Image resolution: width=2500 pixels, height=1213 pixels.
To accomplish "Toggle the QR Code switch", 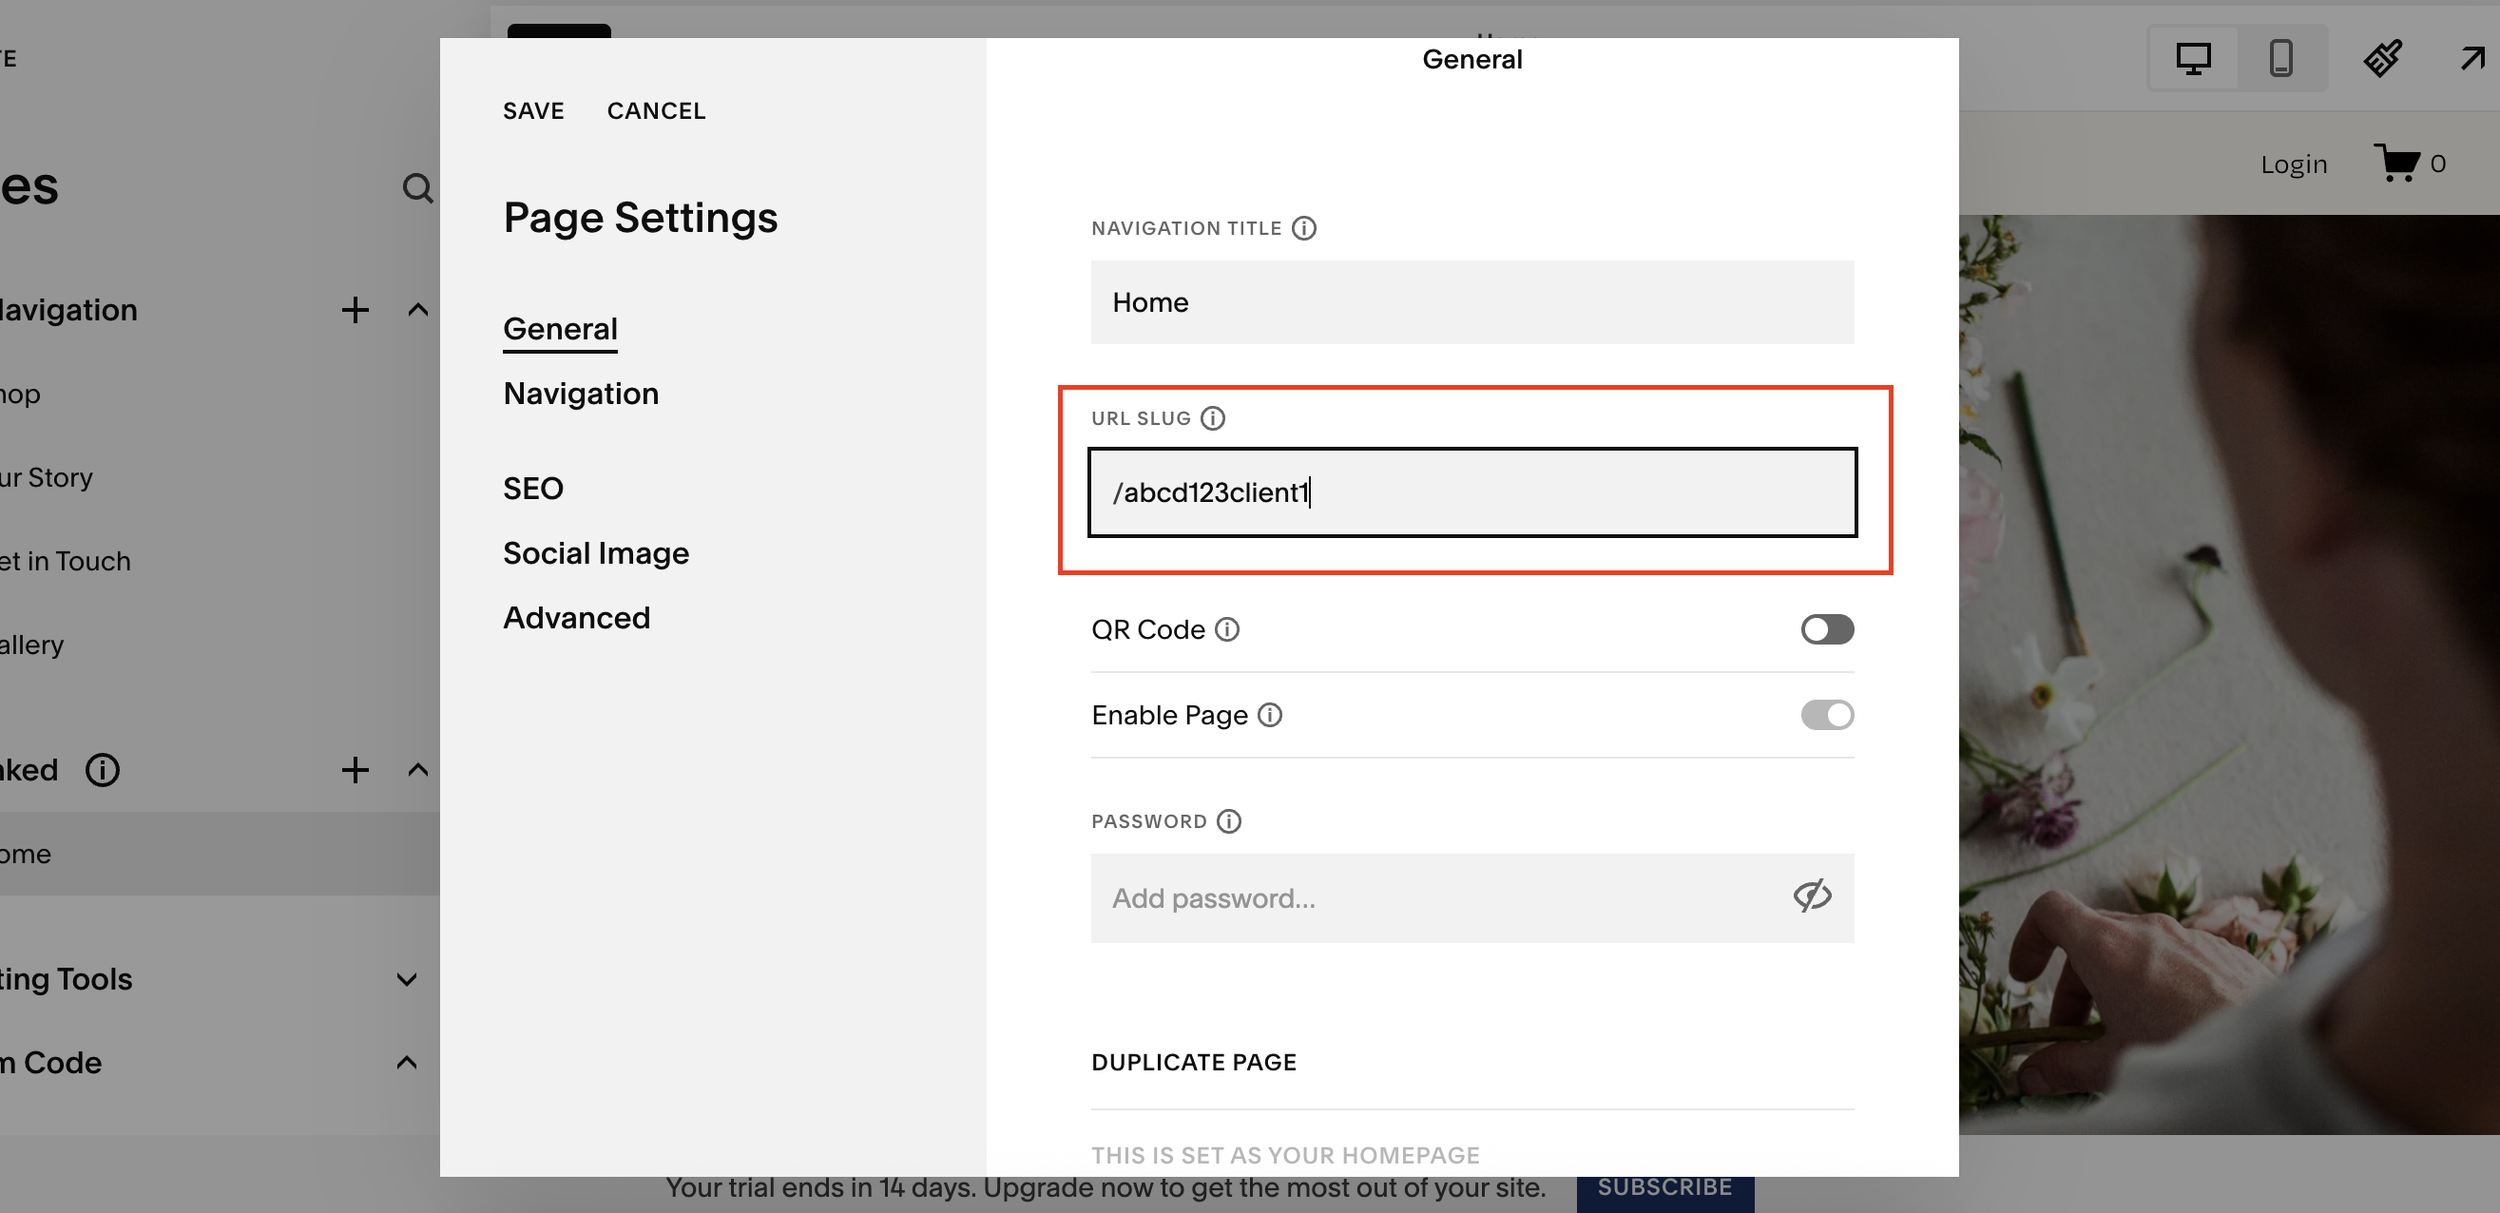I will [1826, 629].
